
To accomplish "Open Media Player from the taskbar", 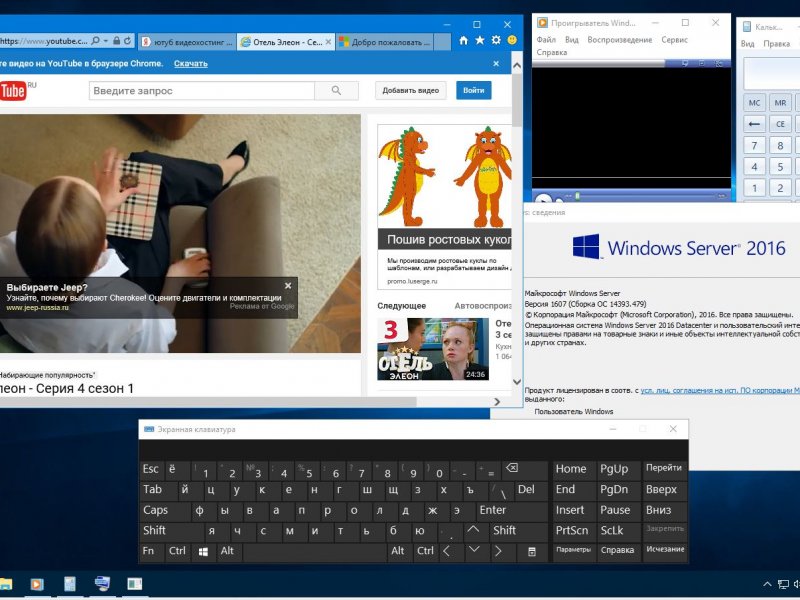I will pos(37,584).
